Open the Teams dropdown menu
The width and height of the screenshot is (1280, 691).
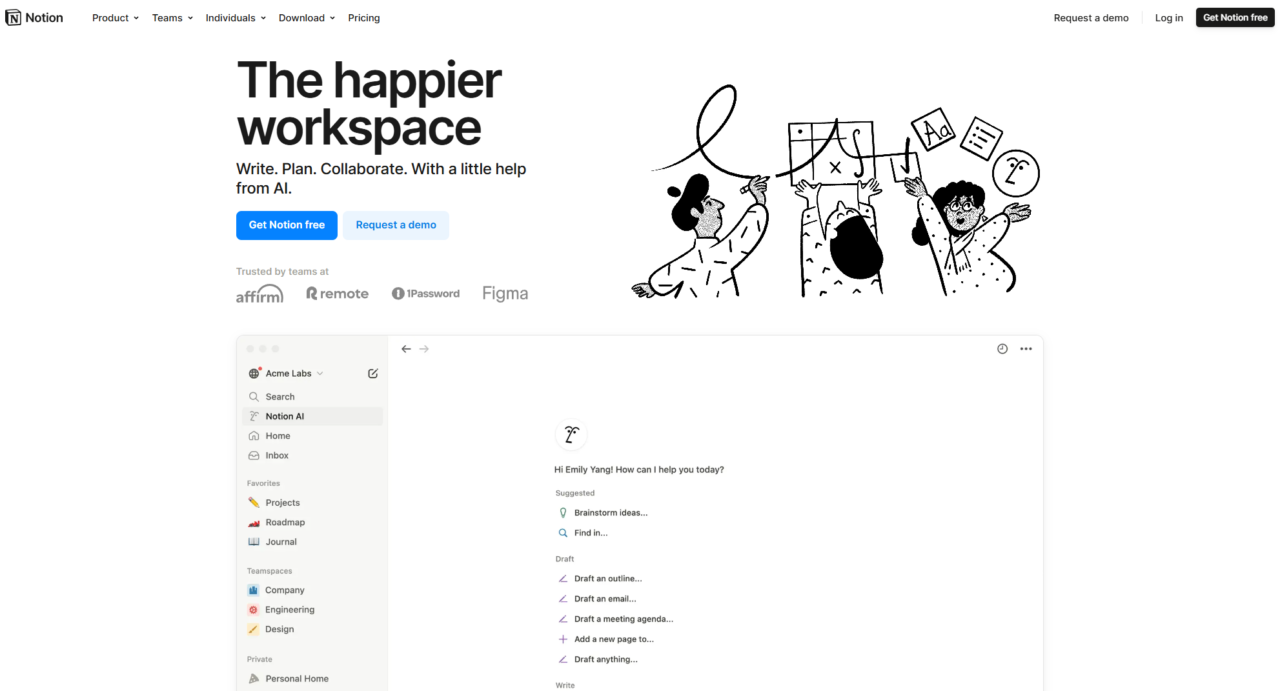173,18
